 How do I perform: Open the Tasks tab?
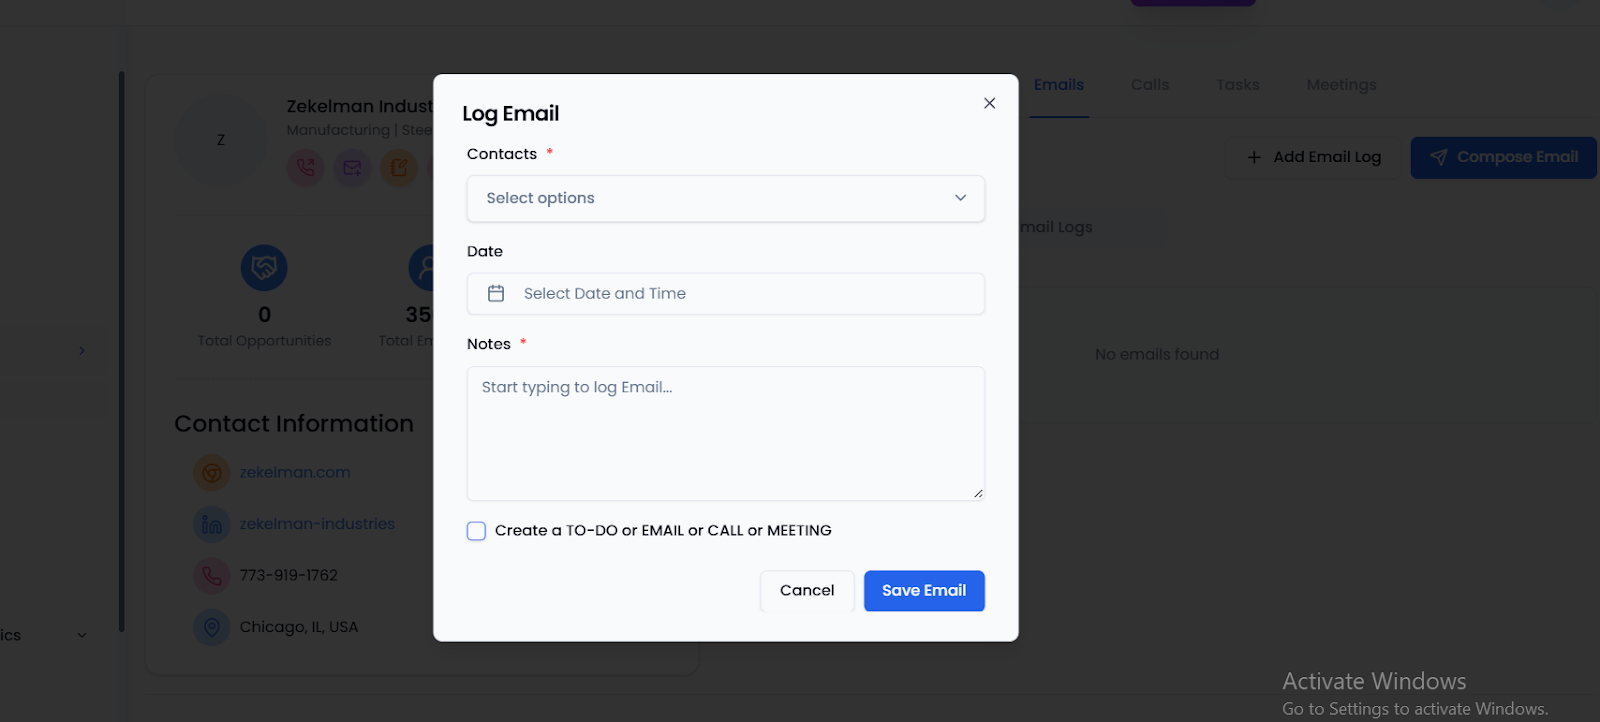pos(1237,85)
